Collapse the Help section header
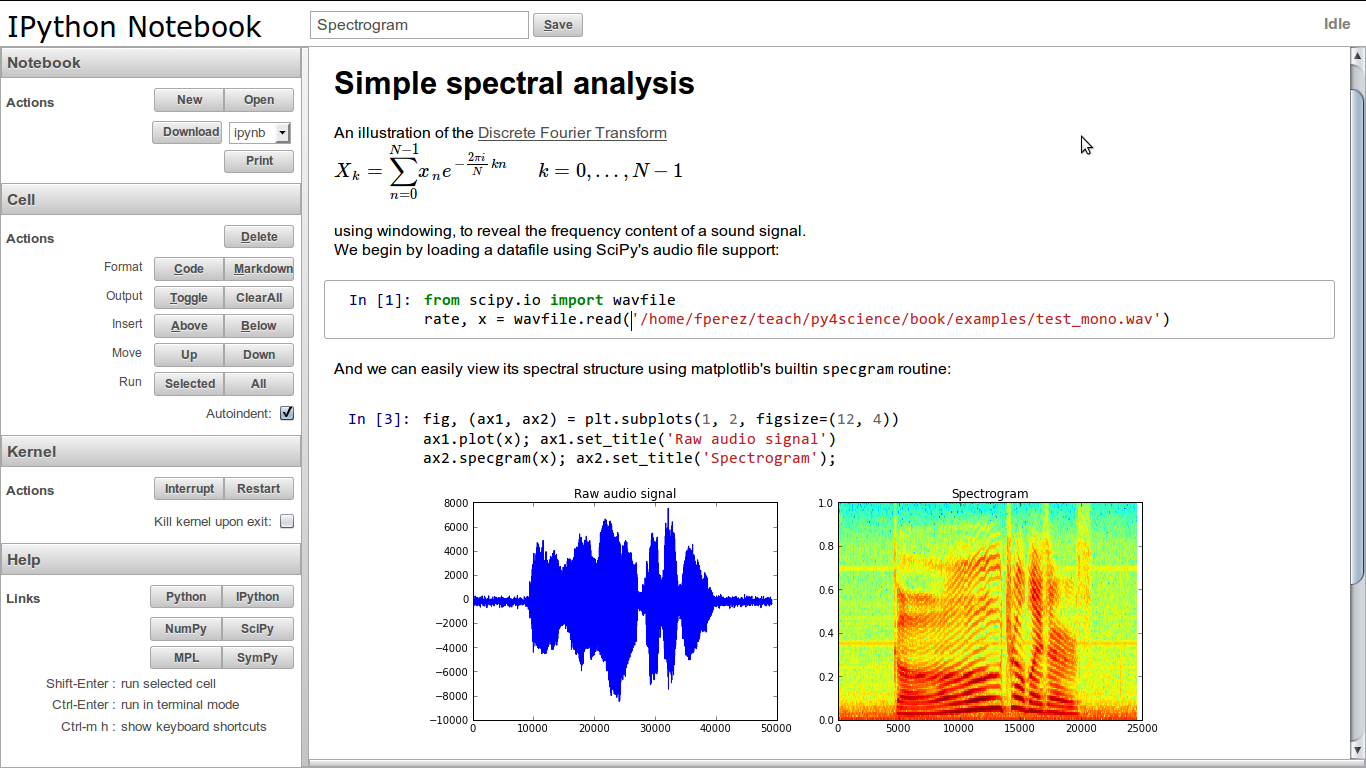The image size is (1366, 768). [150, 560]
